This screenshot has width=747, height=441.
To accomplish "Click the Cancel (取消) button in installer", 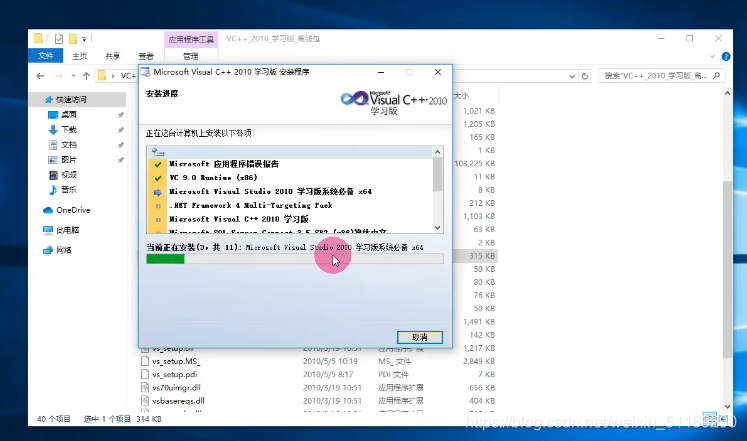I will [x=420, y=337].
